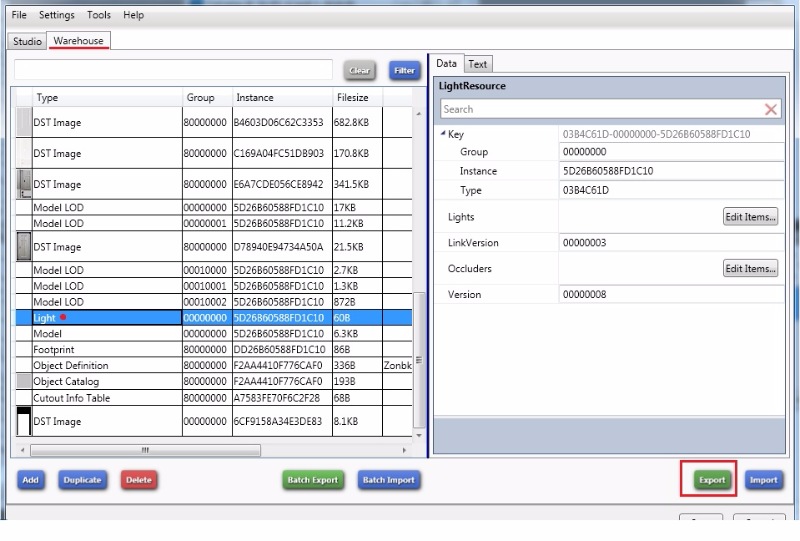Click Edit Items for Lights

coord(750,217)
